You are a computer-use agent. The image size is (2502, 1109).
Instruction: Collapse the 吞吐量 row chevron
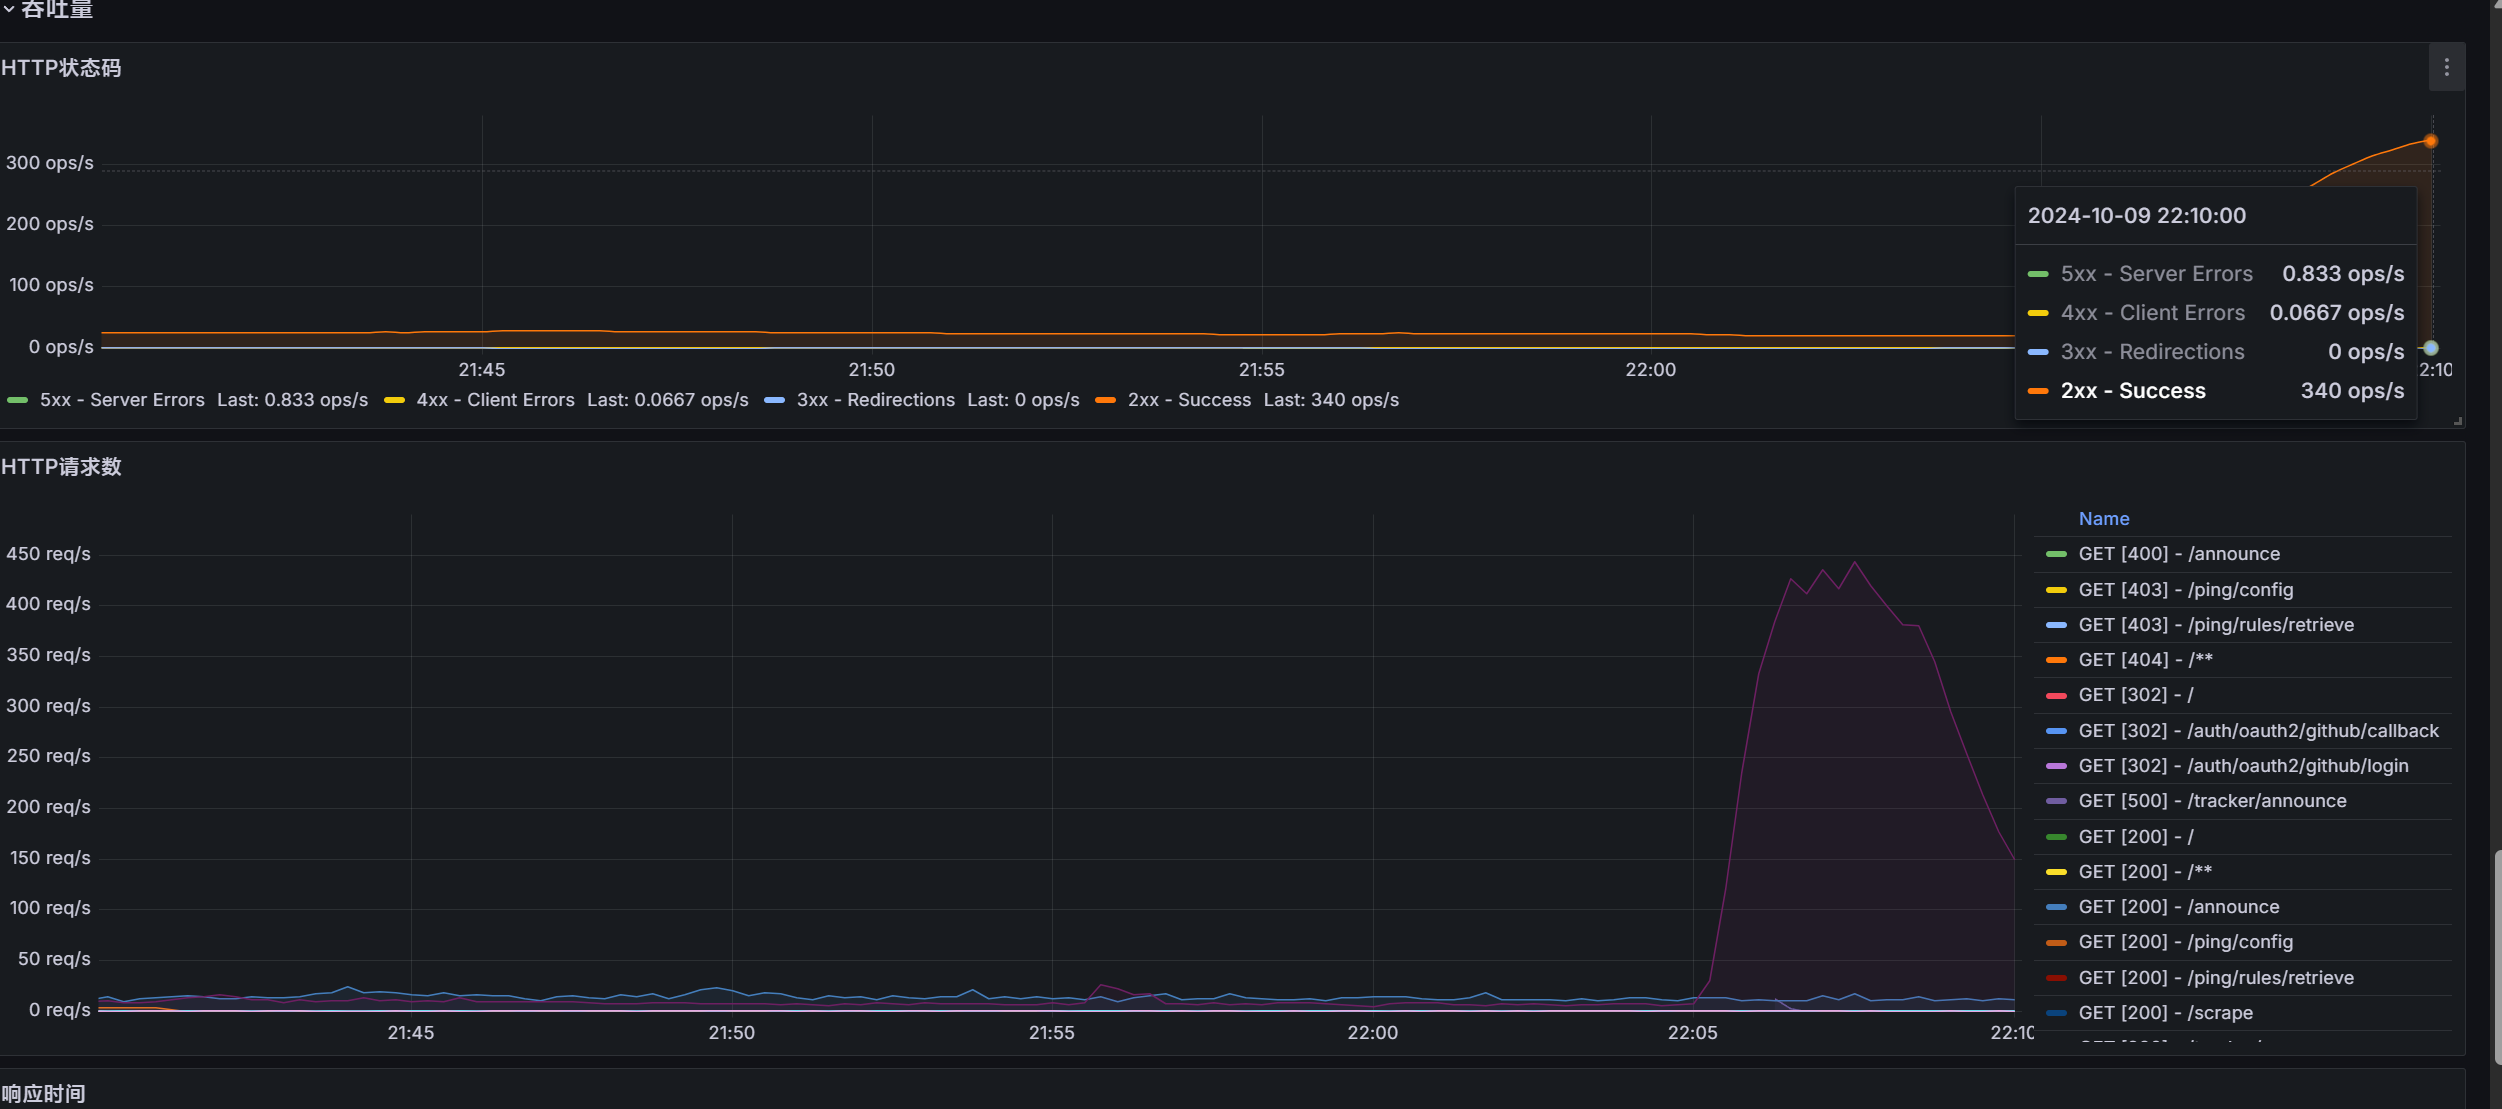point(9,9)
